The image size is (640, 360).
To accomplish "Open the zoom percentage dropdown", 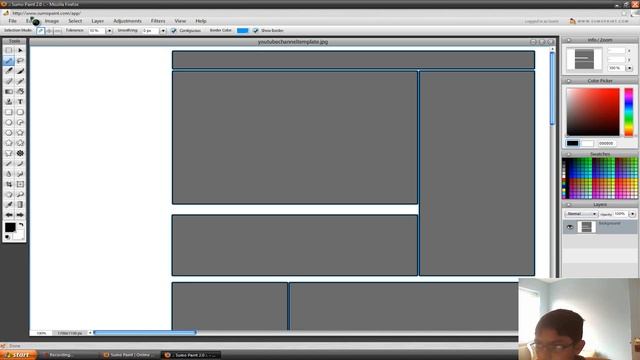I will pos(629,68).
